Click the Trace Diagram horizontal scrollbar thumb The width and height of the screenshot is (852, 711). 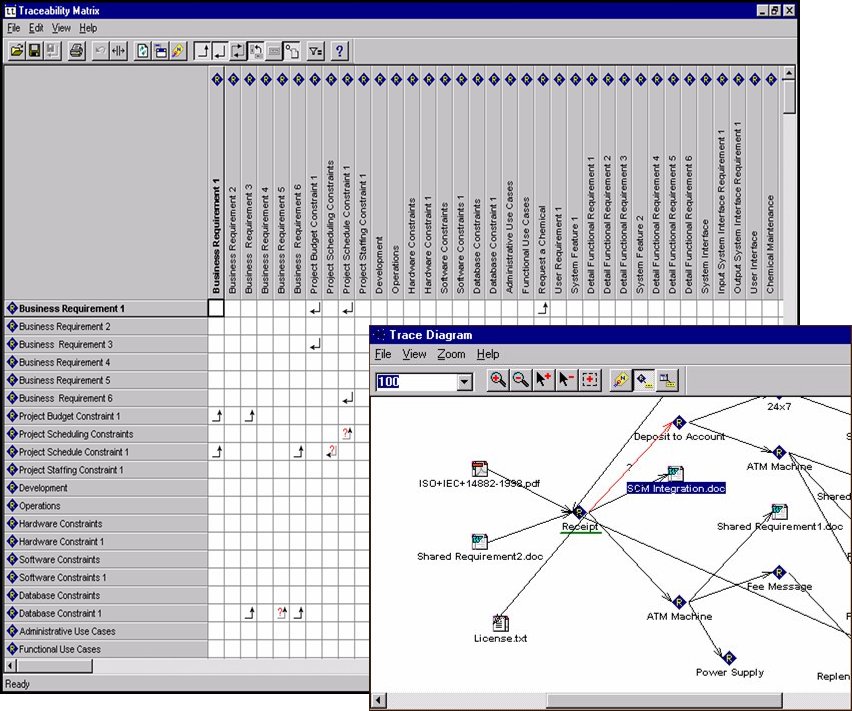pos(664,700)
